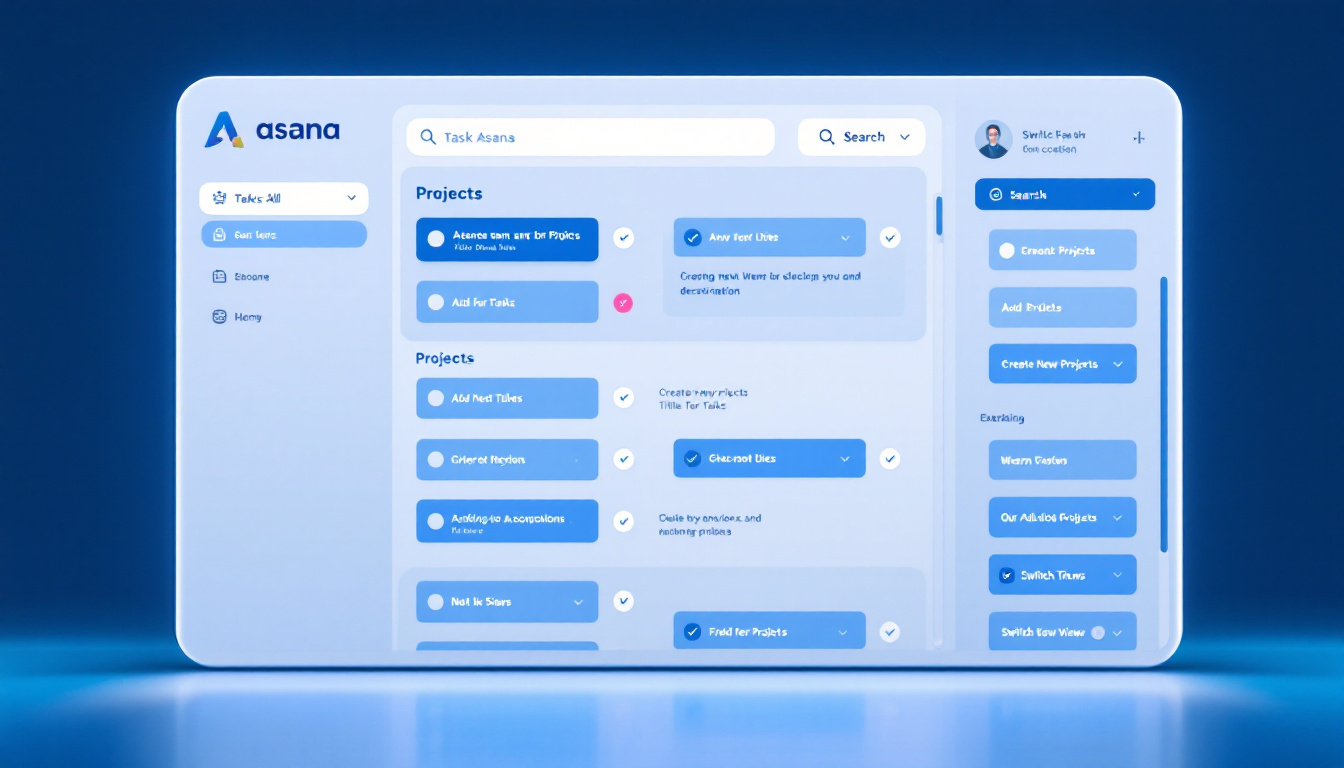Click the Add Projects button
Screen dimensions: 1344x768
[x=1062, y=307]
